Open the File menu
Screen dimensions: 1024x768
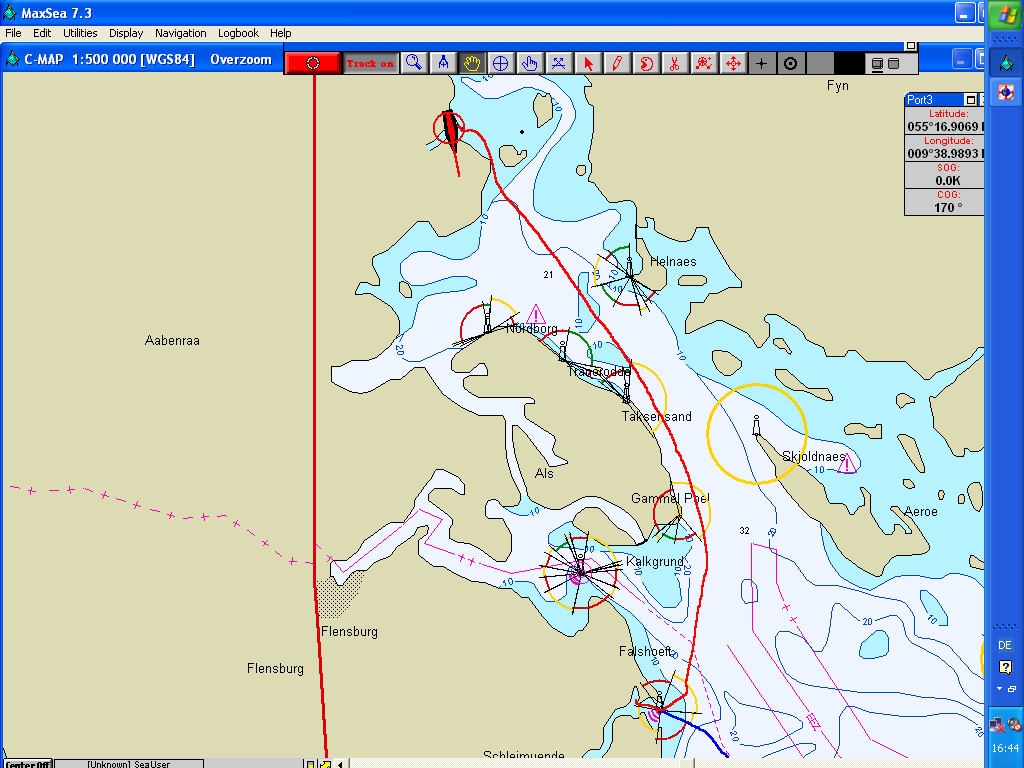13,33
